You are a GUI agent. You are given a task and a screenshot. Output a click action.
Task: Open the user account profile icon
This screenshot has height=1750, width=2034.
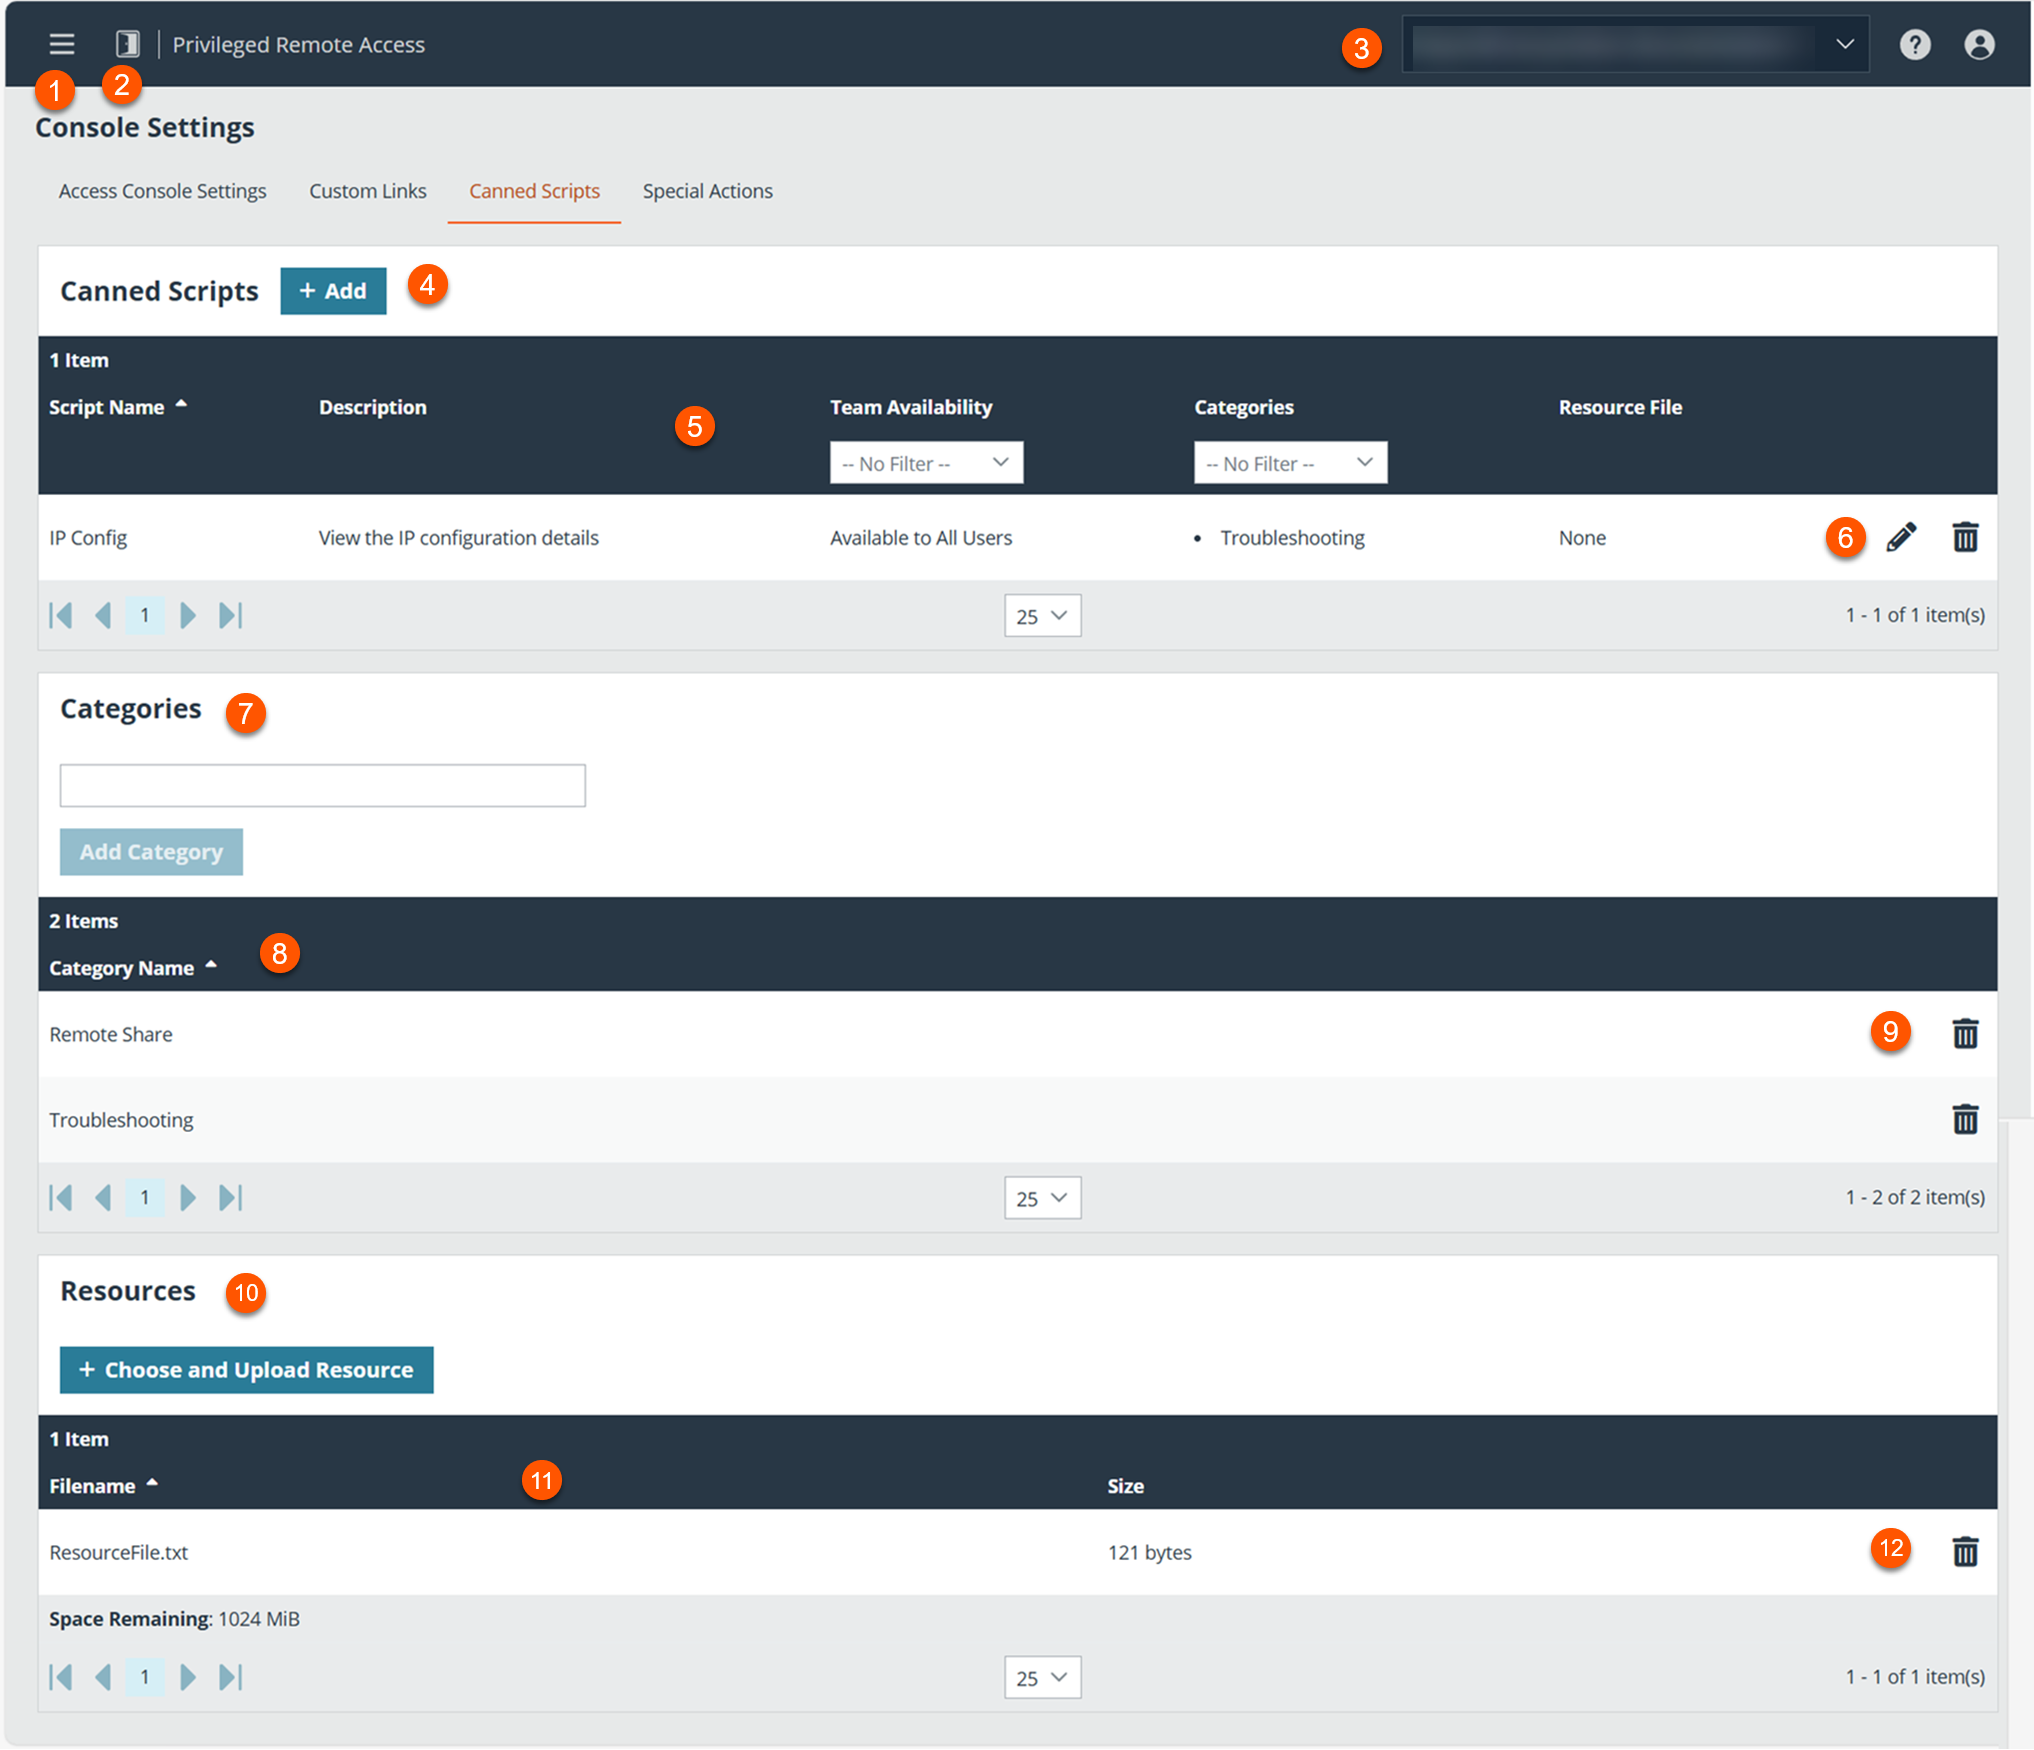click(1979, 45)
